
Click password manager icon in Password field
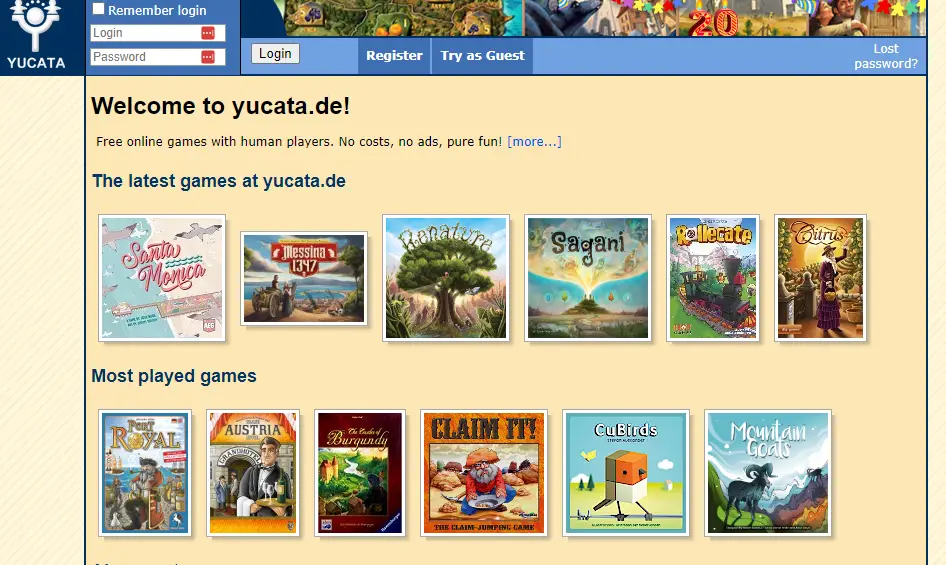tap(208, 57)
